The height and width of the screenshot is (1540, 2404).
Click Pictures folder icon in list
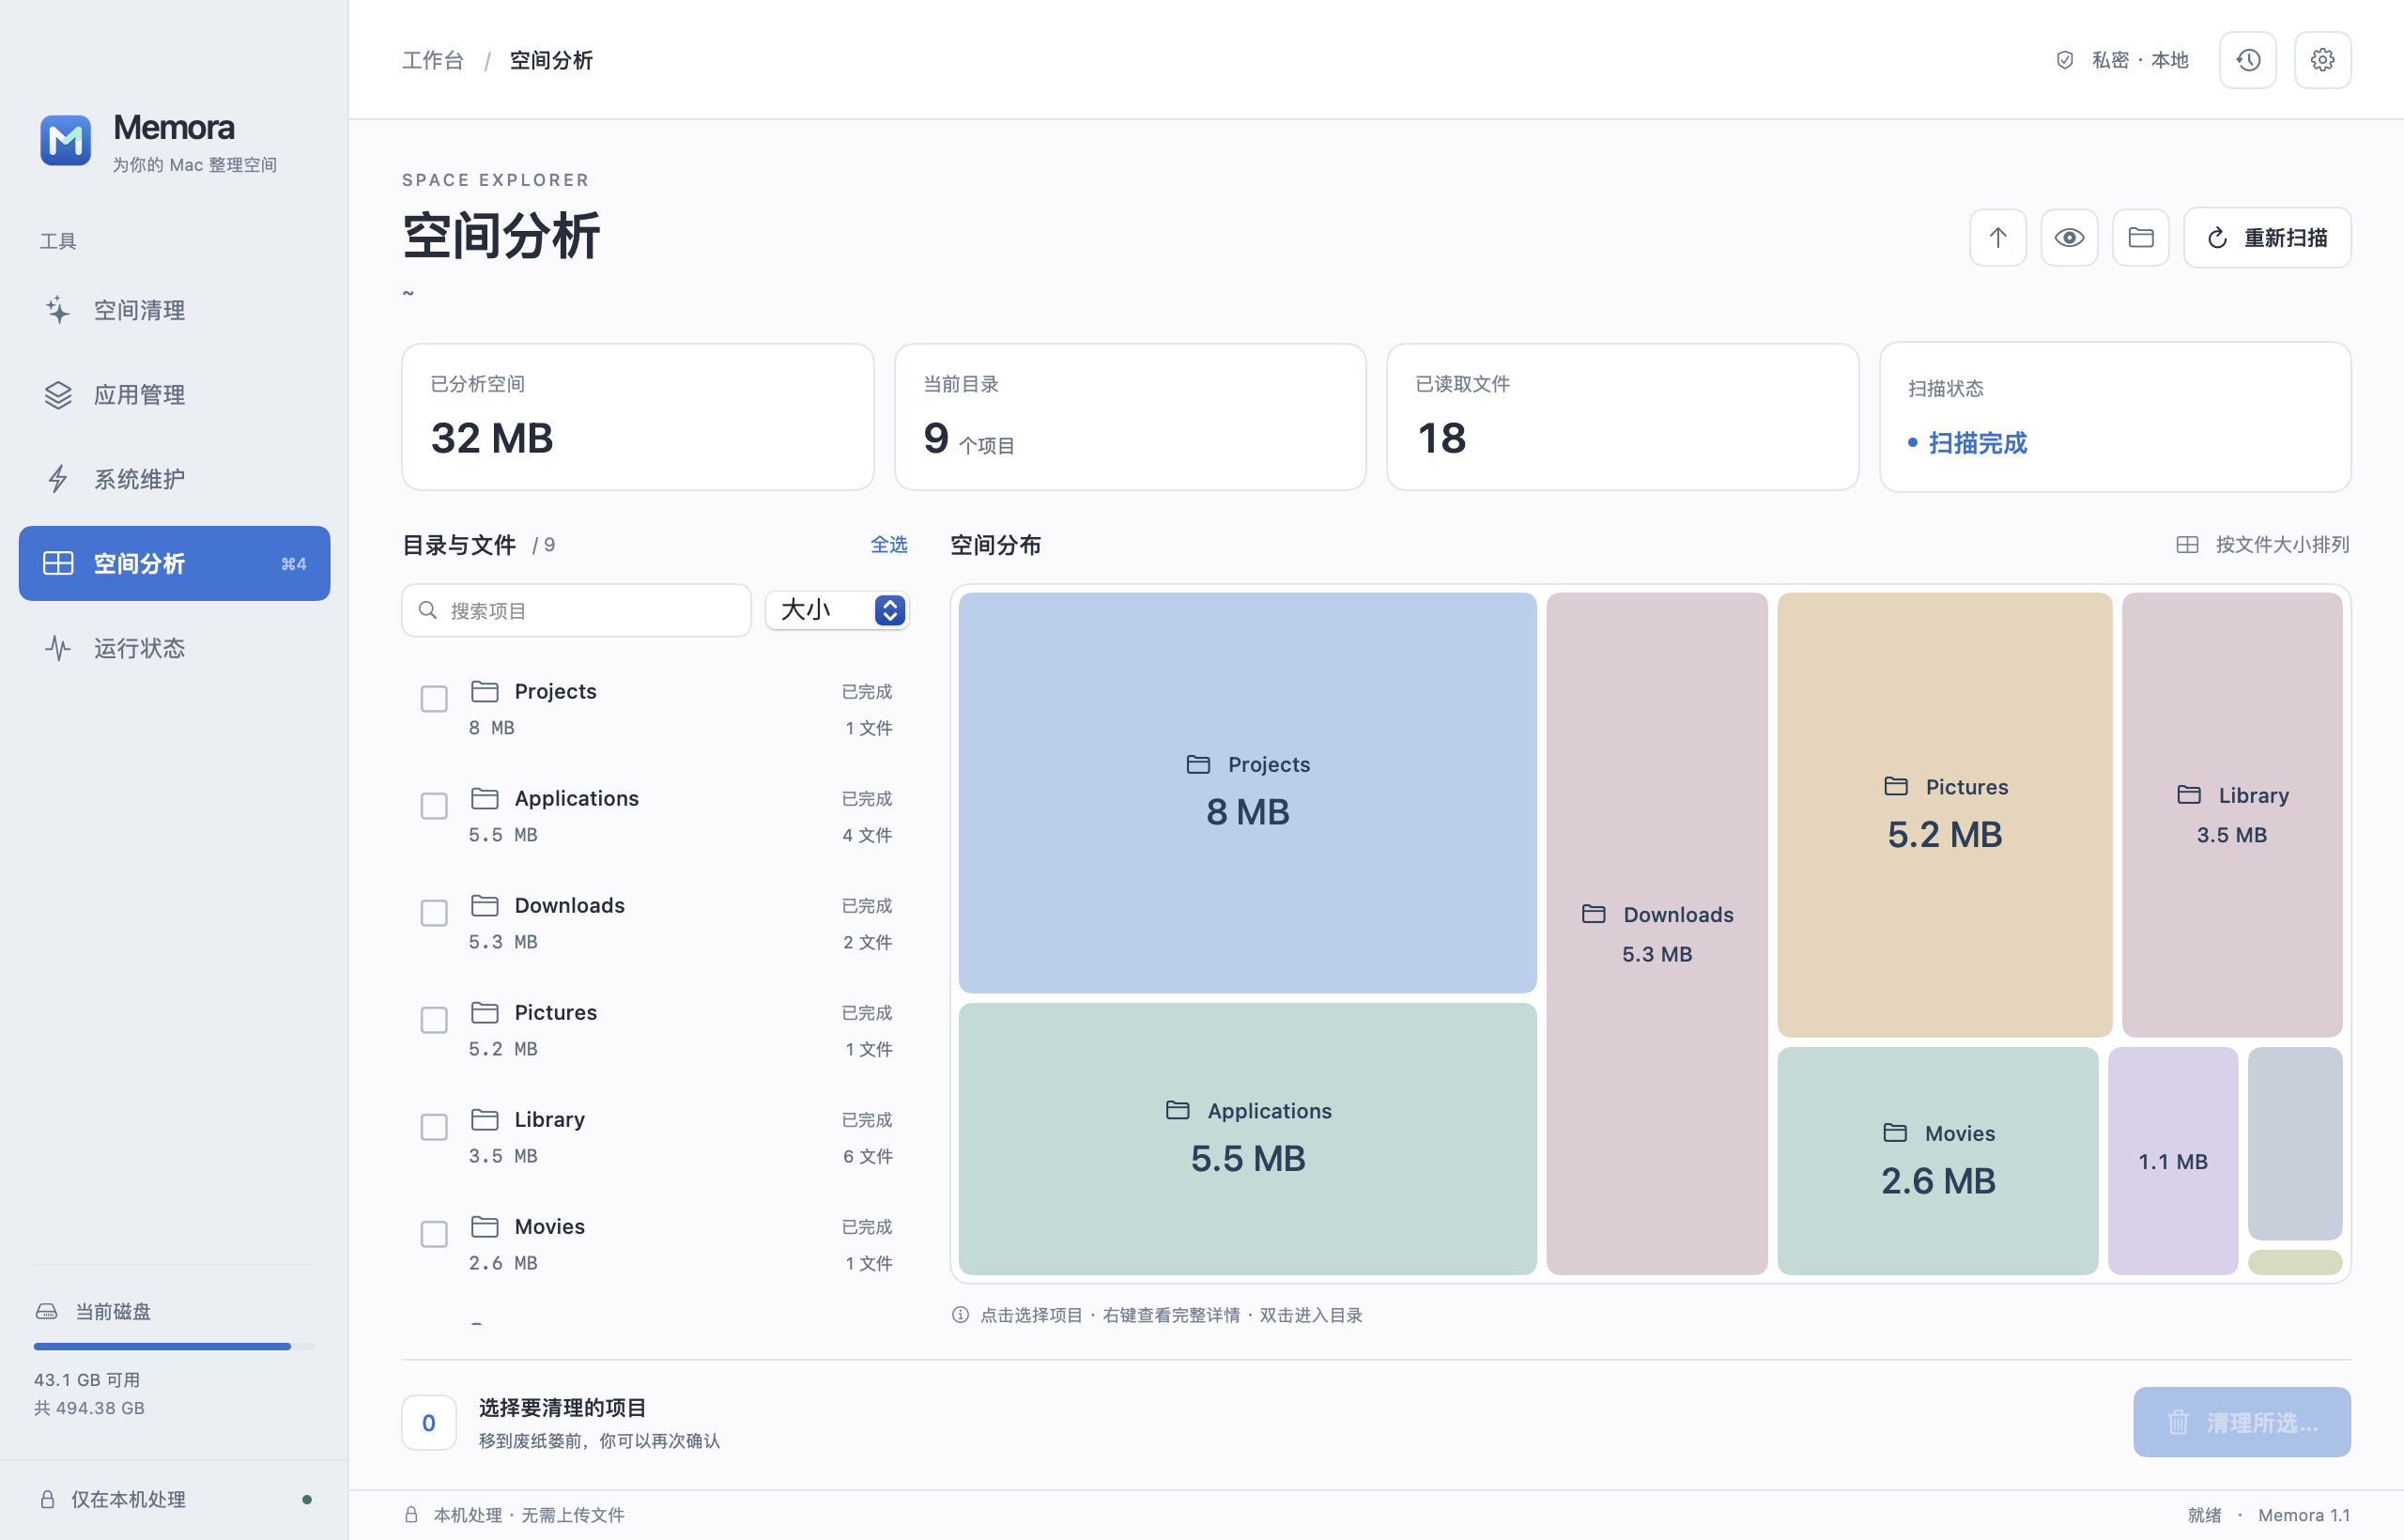485,1012
